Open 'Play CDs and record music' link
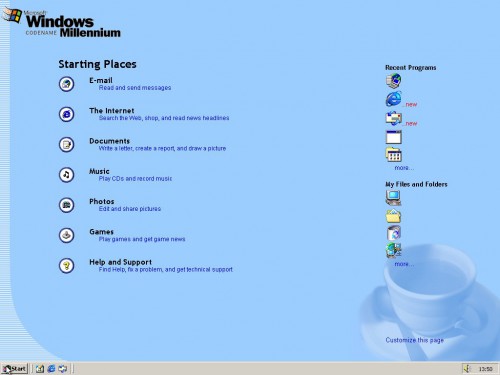The width and height of the screenshot is (500, 375). [x=135, y=179]
